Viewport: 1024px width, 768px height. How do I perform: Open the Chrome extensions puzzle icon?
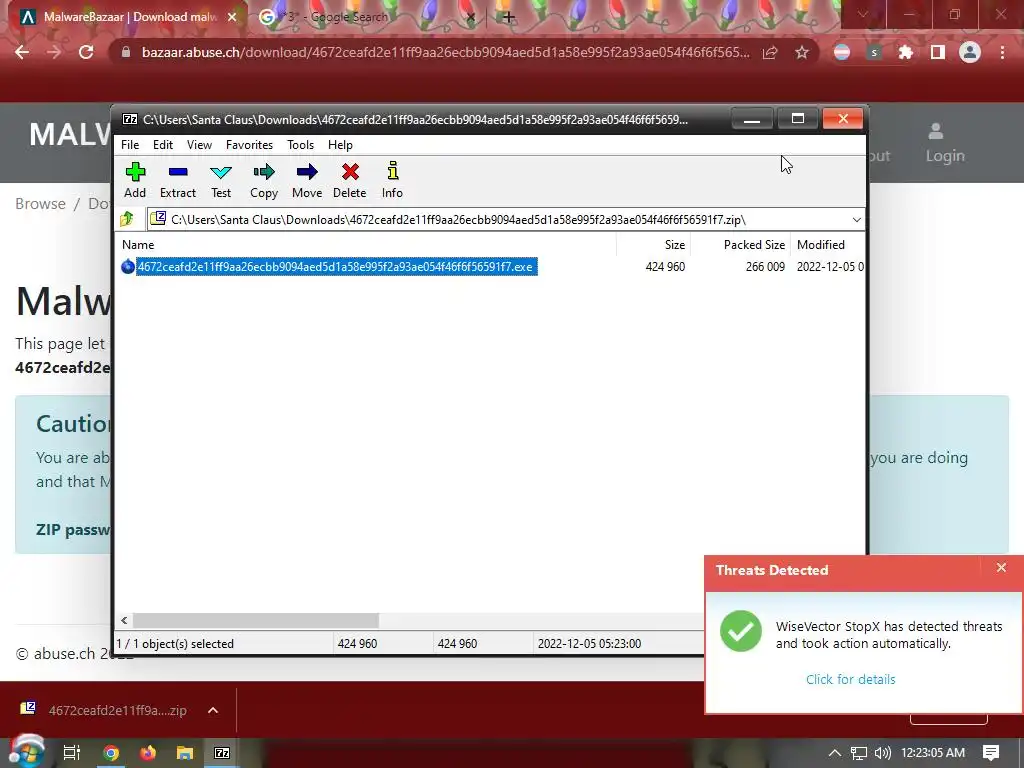click(x=905, y=52)
